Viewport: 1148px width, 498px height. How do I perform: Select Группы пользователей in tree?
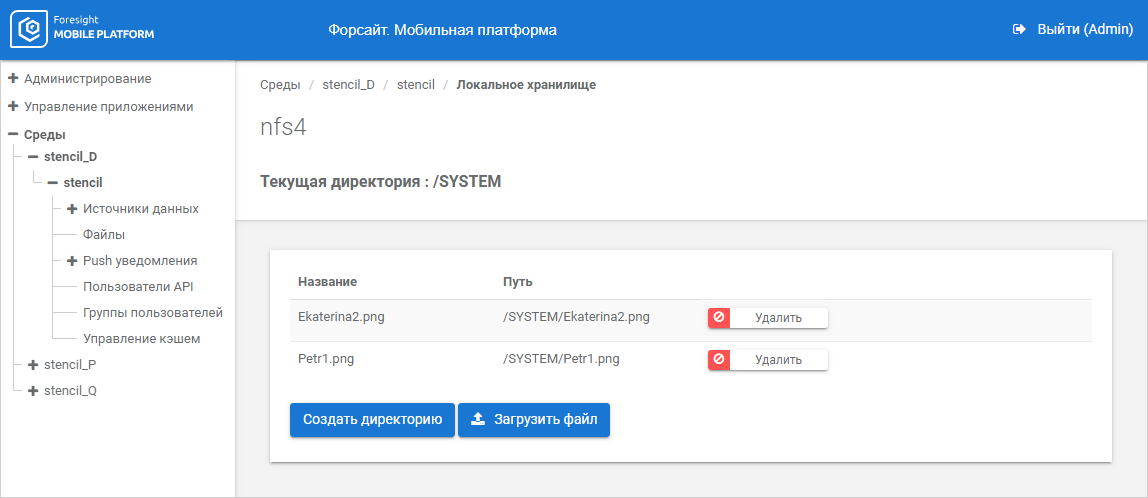(x=152, y=313)
